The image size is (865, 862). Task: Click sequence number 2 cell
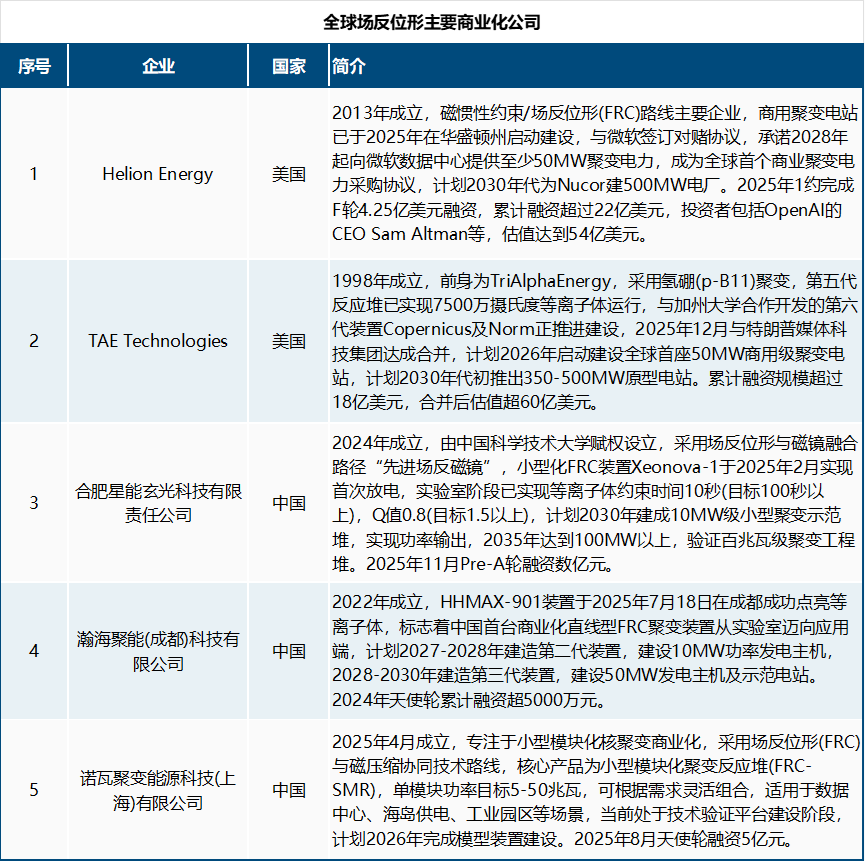coord(34,341)
